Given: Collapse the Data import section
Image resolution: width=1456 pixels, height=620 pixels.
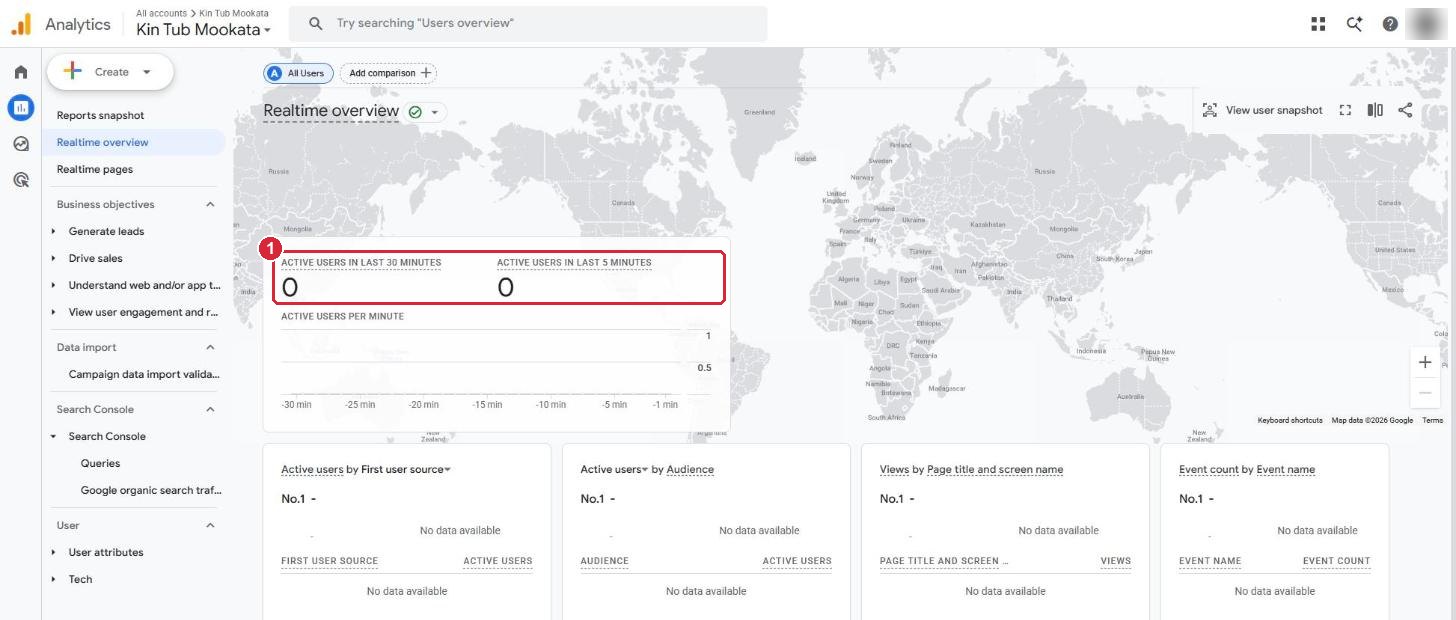Looking at the screenshot, I should click(x=210, y=347).
